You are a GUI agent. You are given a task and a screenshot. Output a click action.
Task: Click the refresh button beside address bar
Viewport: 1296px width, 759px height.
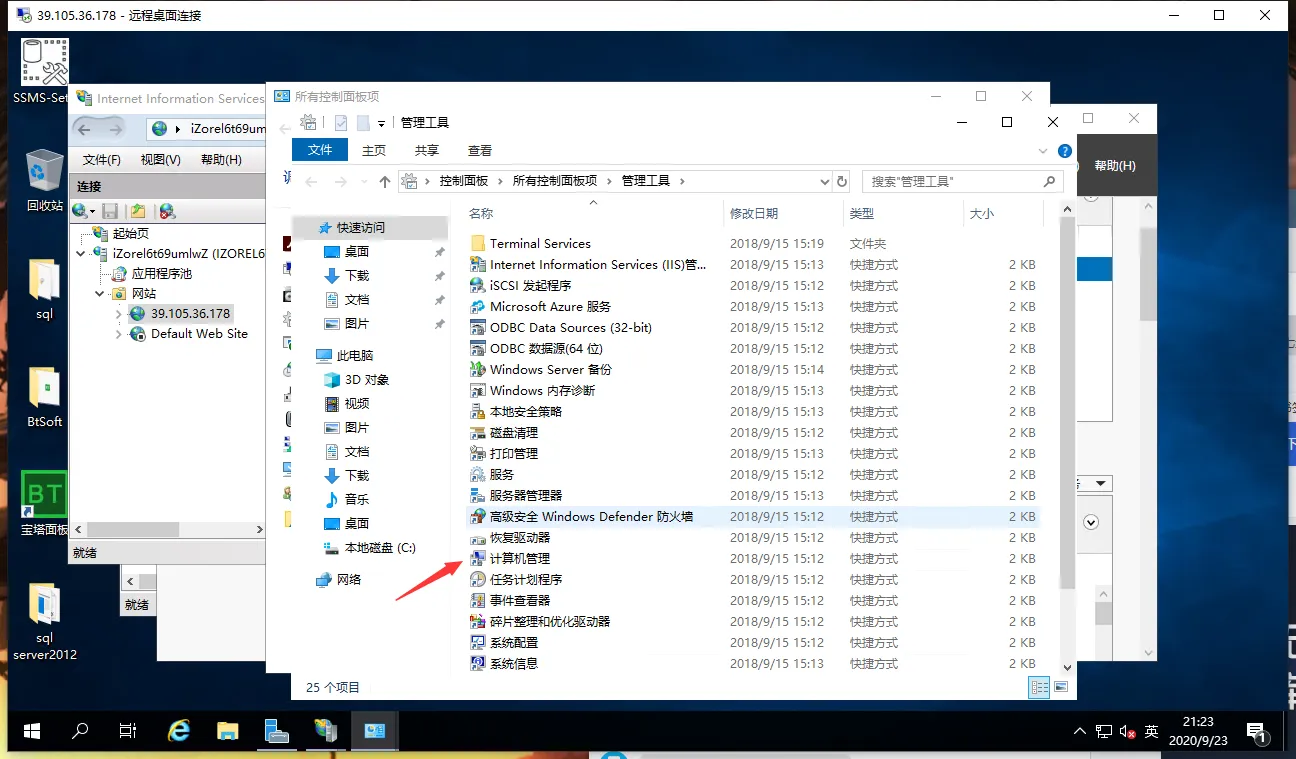tap(842, 181)
